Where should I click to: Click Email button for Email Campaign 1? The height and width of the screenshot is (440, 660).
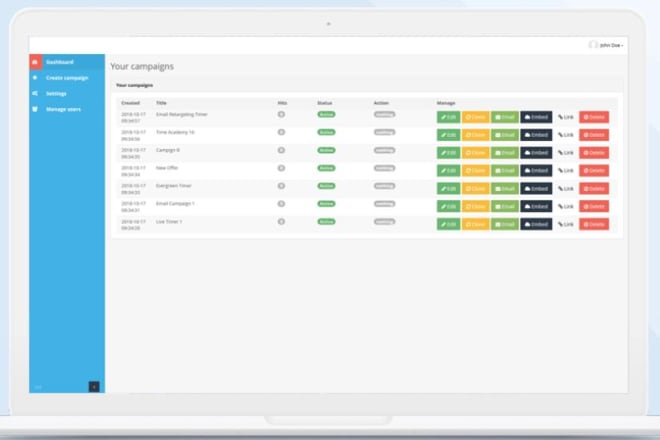(505, 206)
